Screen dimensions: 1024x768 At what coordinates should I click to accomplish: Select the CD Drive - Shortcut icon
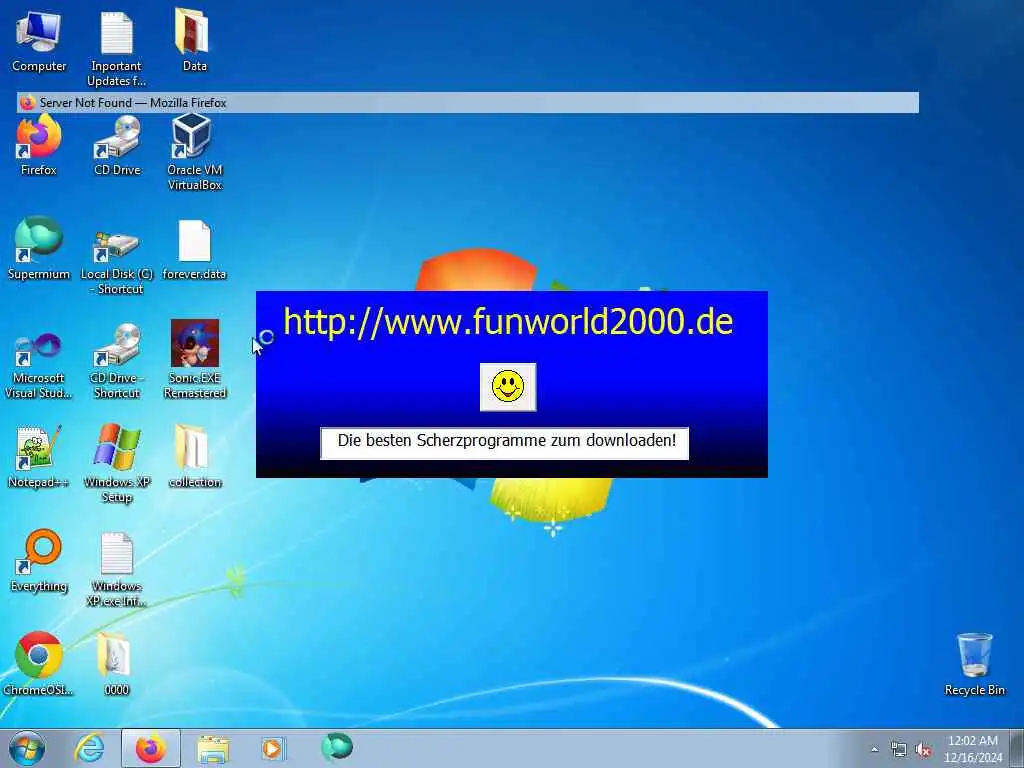point(117,362)
